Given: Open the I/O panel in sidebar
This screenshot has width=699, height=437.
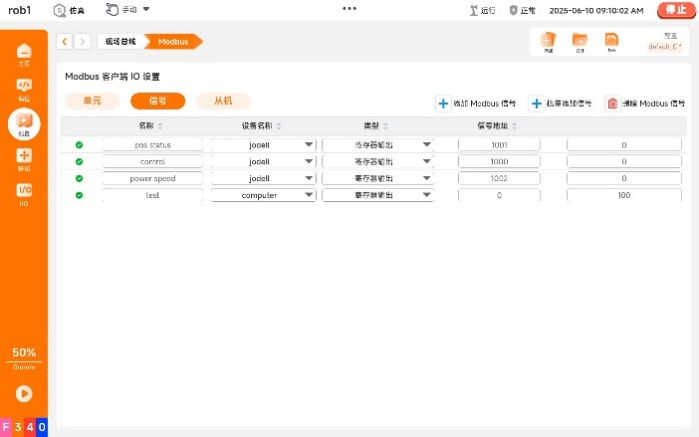Looking at the screenshot, I should coord(24,192).
